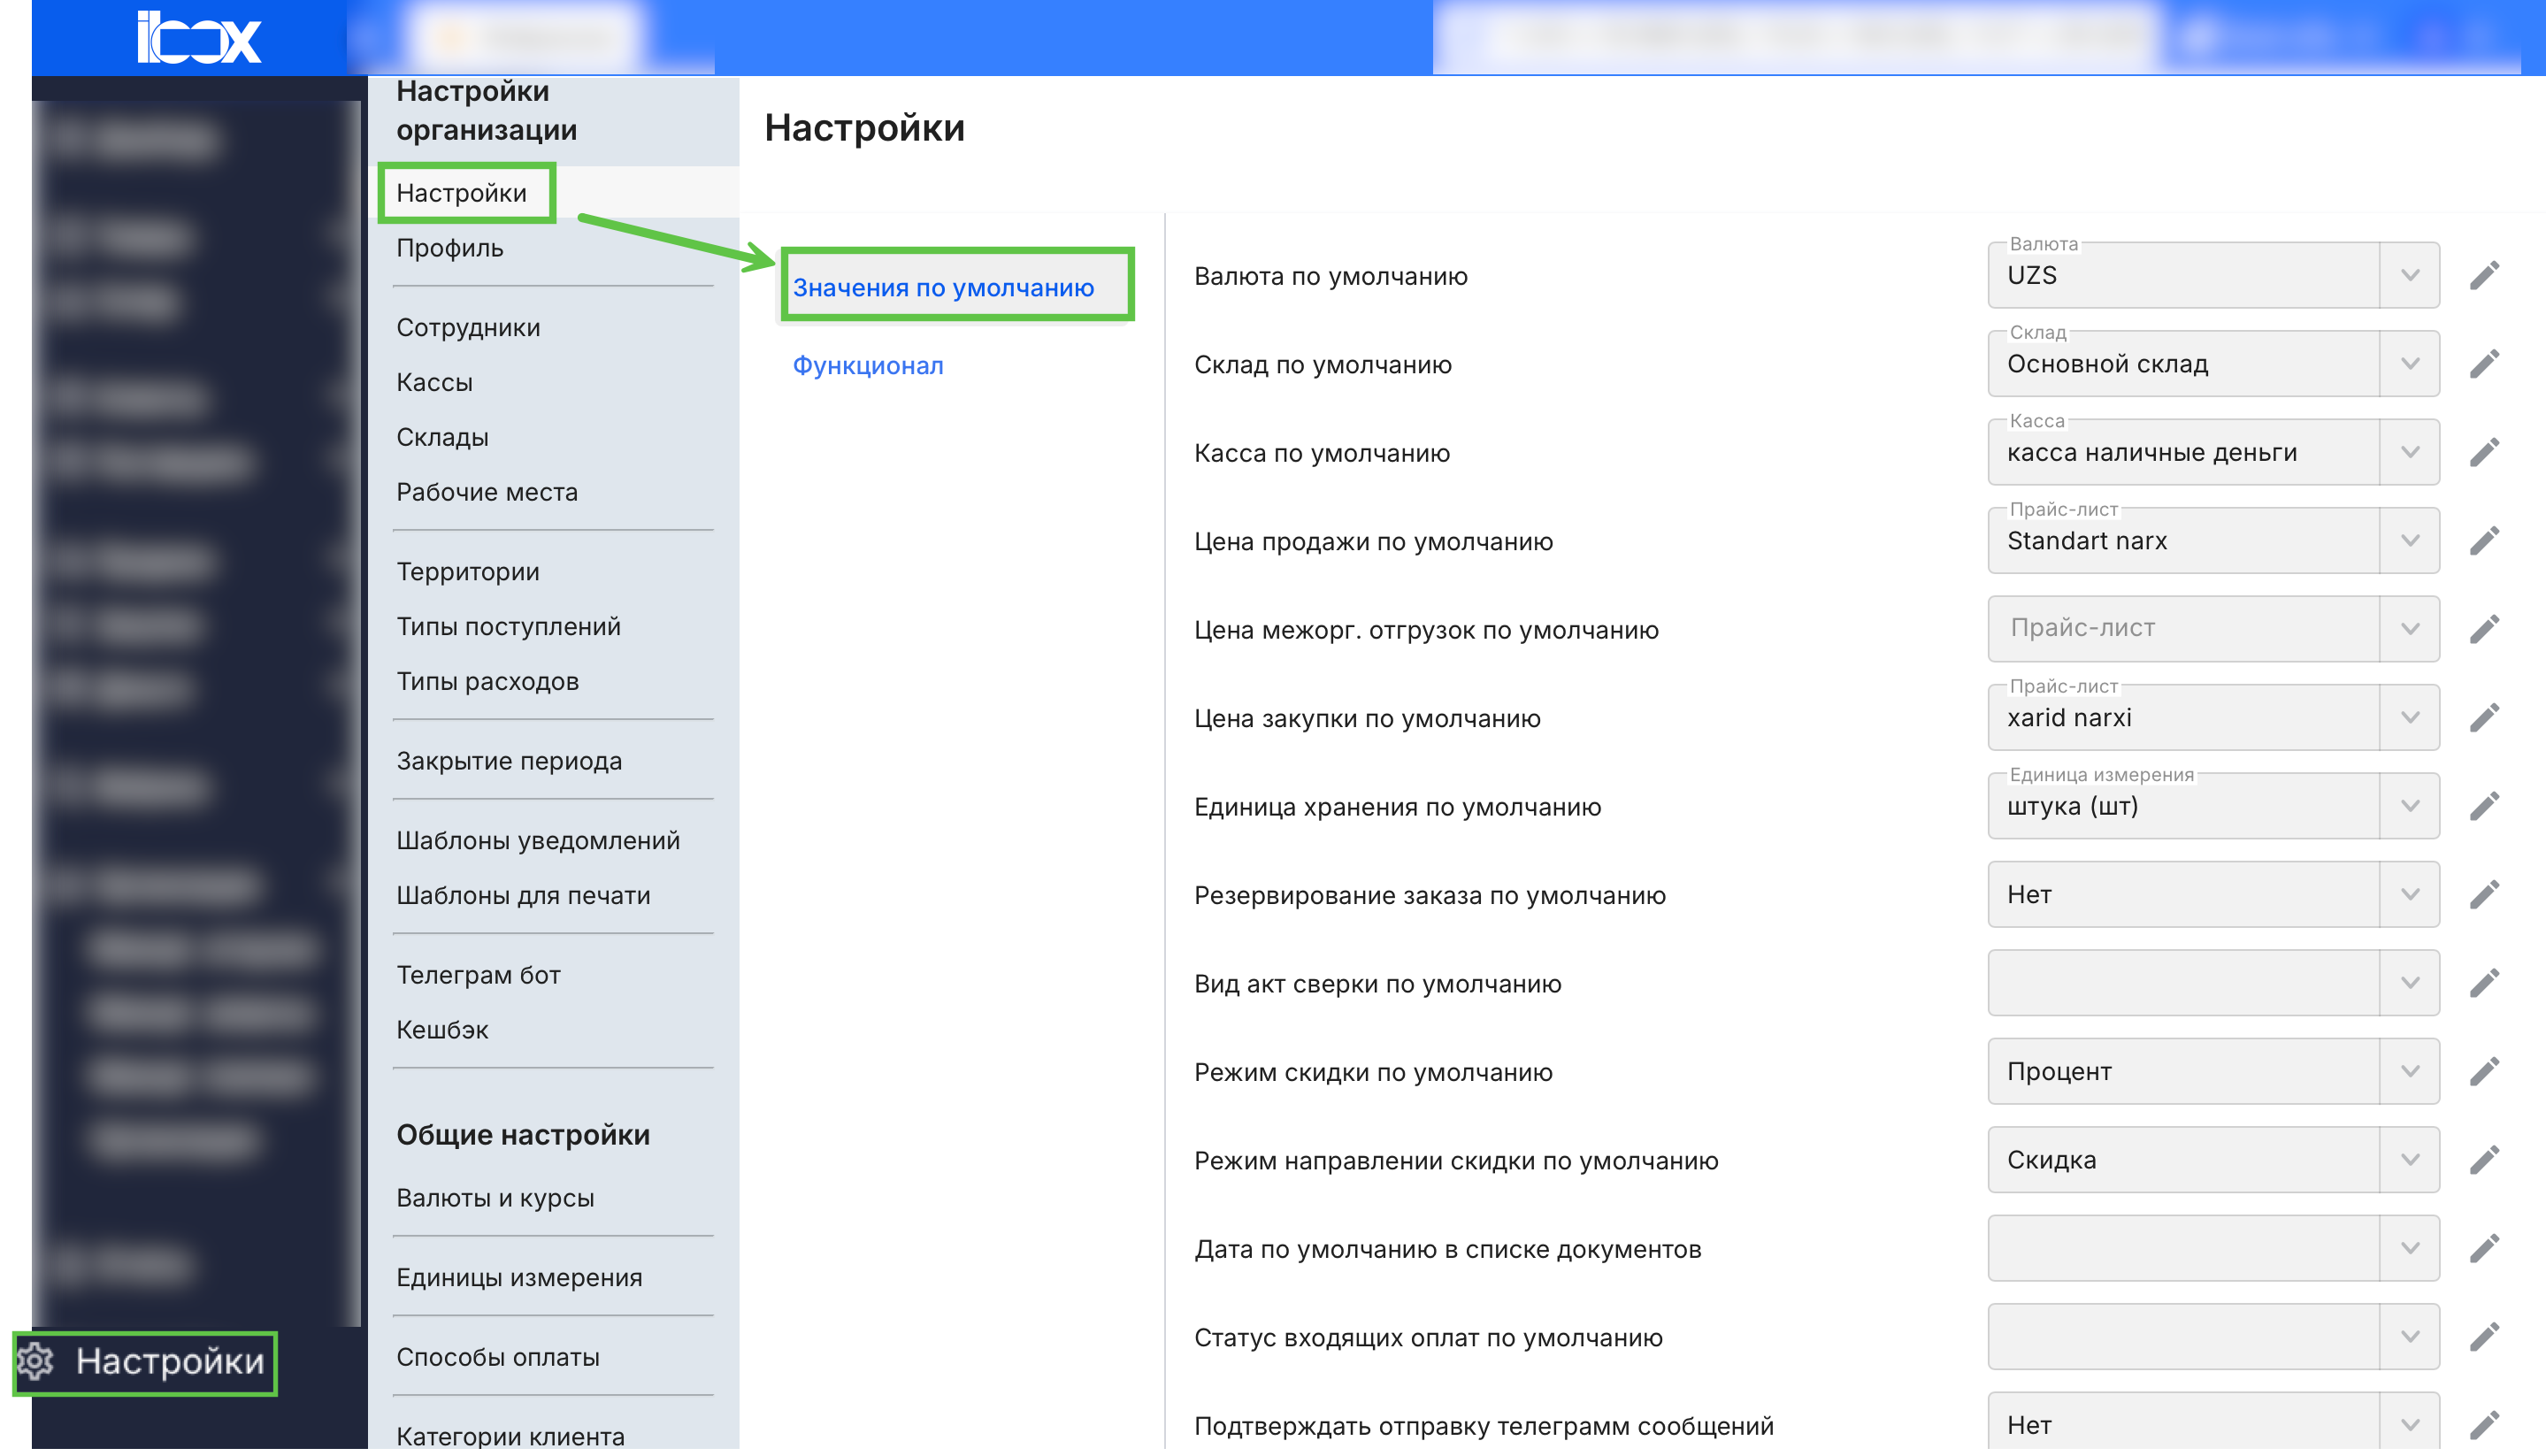This screenshot has height=1456, width=2546.
Task: Select the Значения по умолчанию tab
Action: tap(943, 287)
